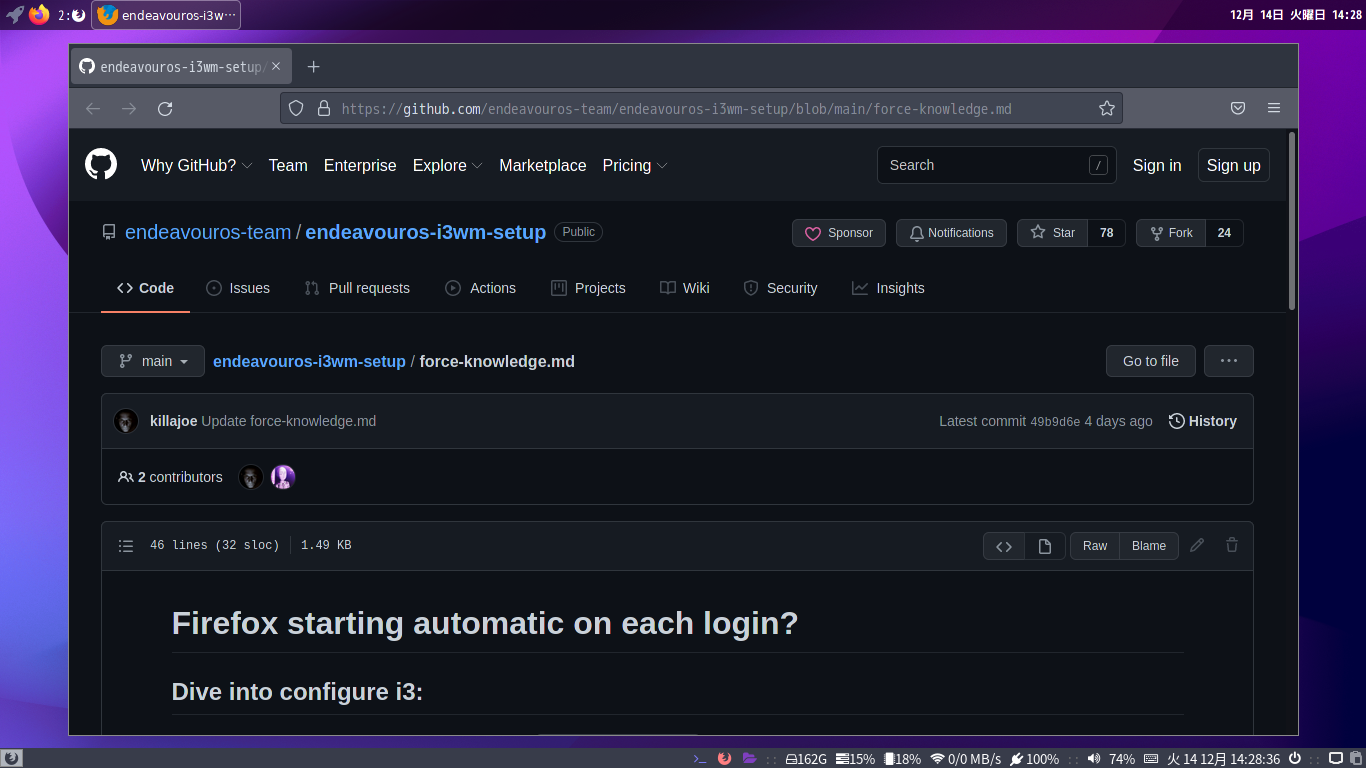
Task: Open the Wiki tab
Action: [x=685, y=288]
